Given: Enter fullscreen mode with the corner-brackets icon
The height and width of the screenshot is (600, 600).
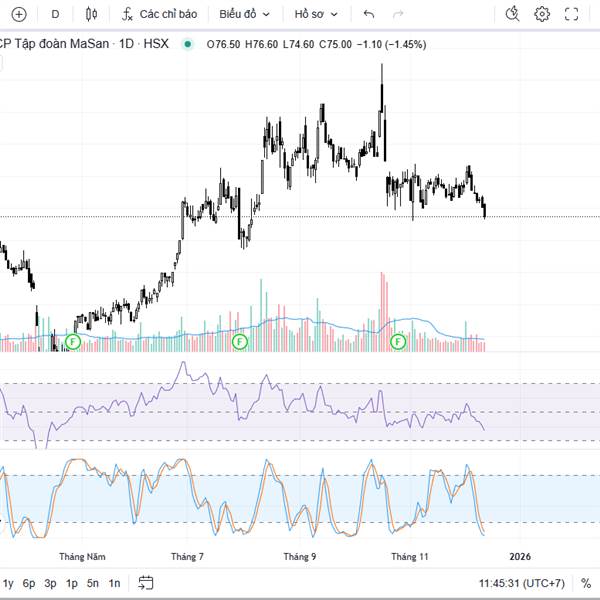Looking at the screenshot, I should tap(572, 14).
